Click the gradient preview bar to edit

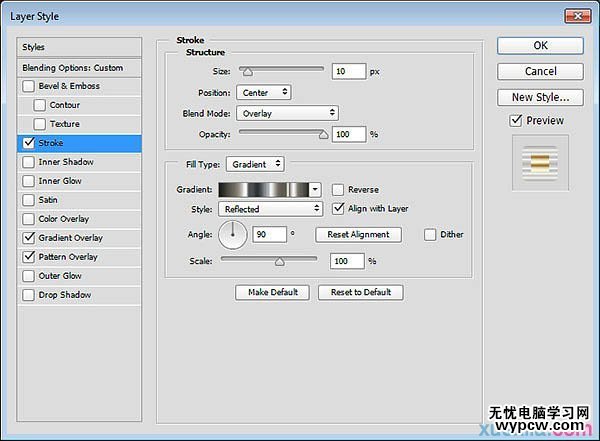[x=264, y=189]
